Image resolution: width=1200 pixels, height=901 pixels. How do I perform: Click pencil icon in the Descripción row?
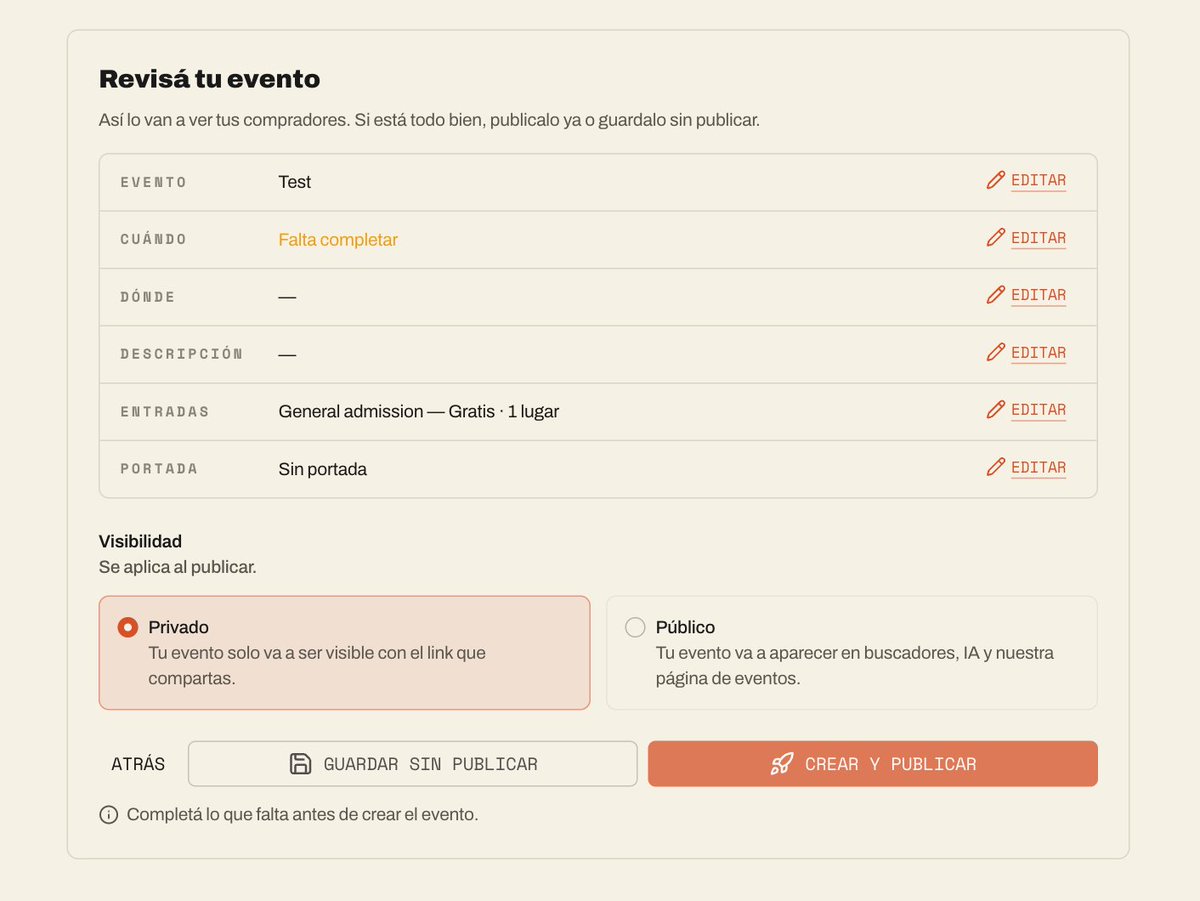995,352
